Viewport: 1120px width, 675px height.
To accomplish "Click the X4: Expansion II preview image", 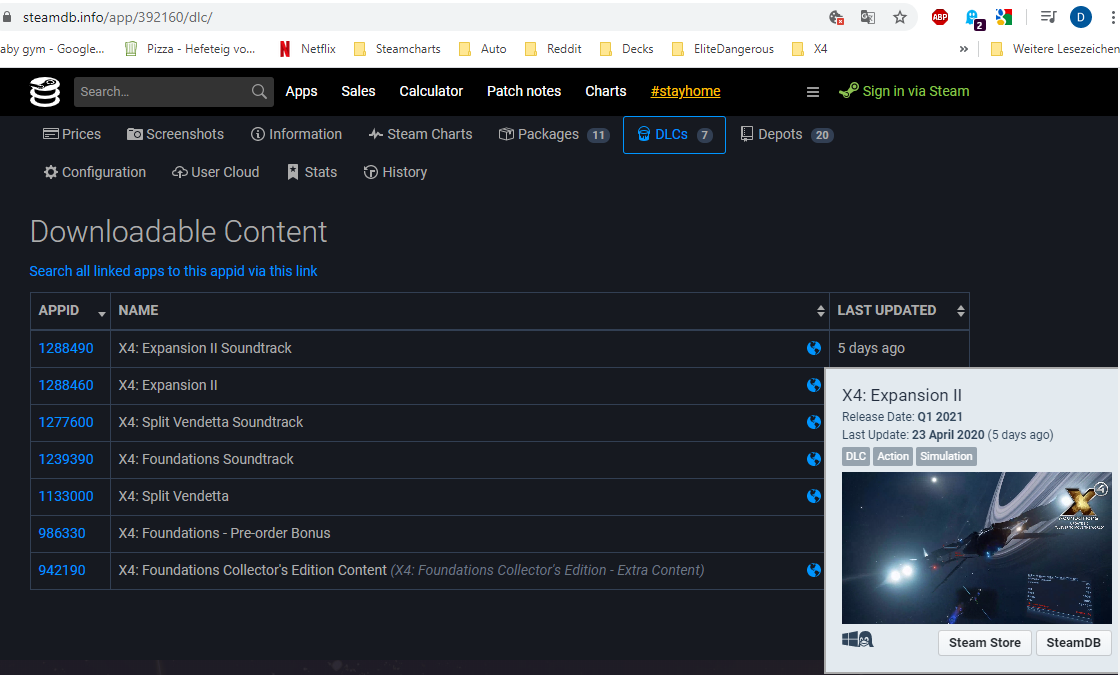I will (976, 548).
